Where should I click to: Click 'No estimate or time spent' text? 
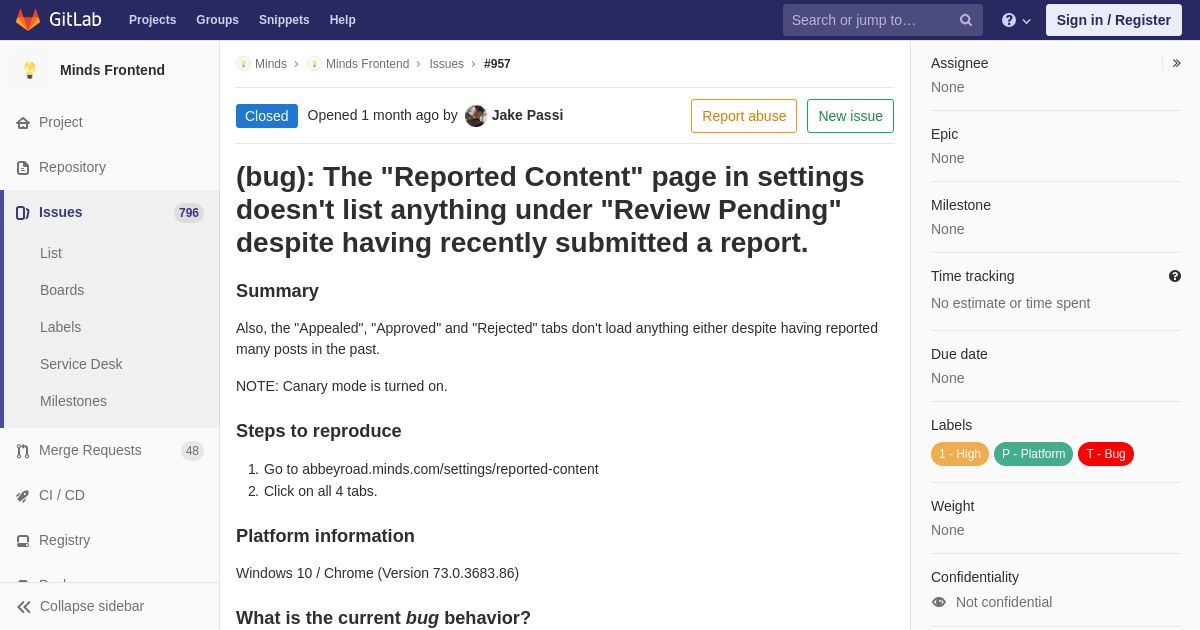(1010, 303)
